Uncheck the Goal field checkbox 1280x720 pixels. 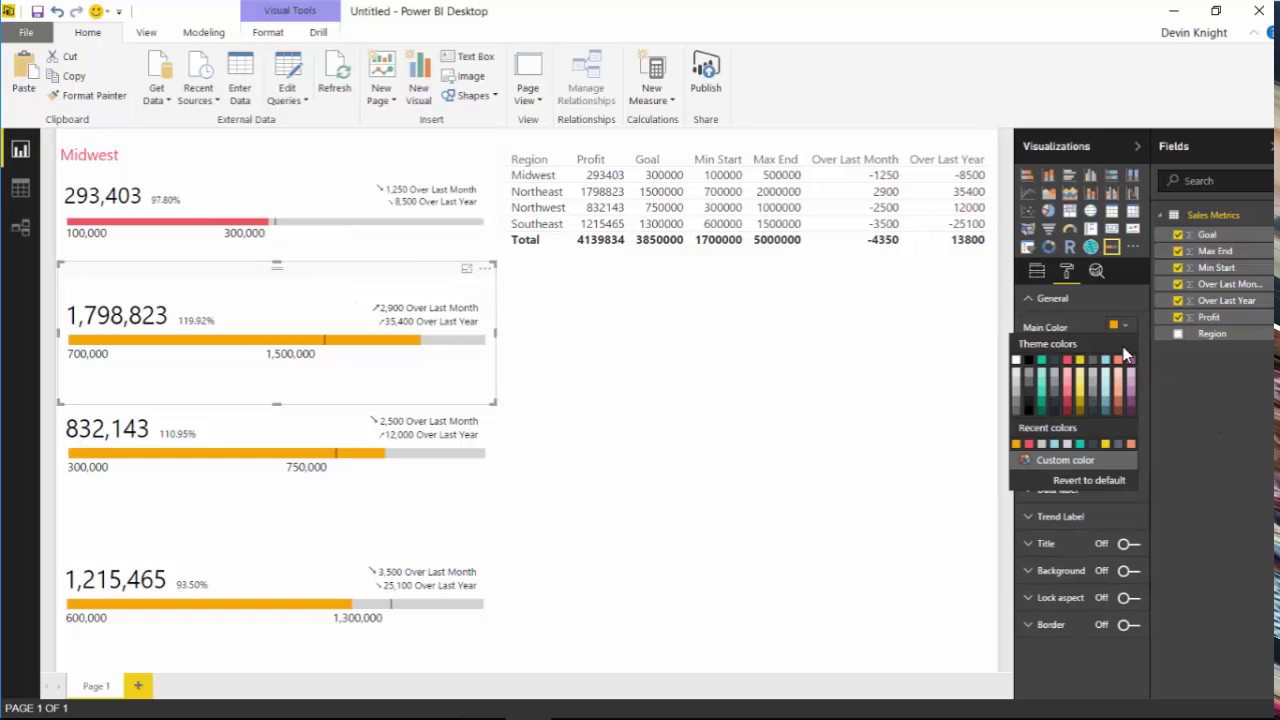click(x=1178, y=235)
